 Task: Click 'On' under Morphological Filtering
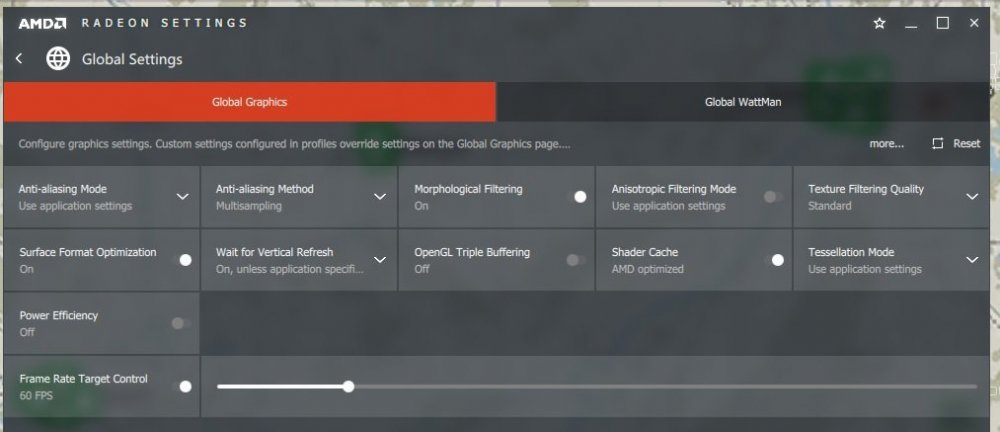(x=421, y=206)
